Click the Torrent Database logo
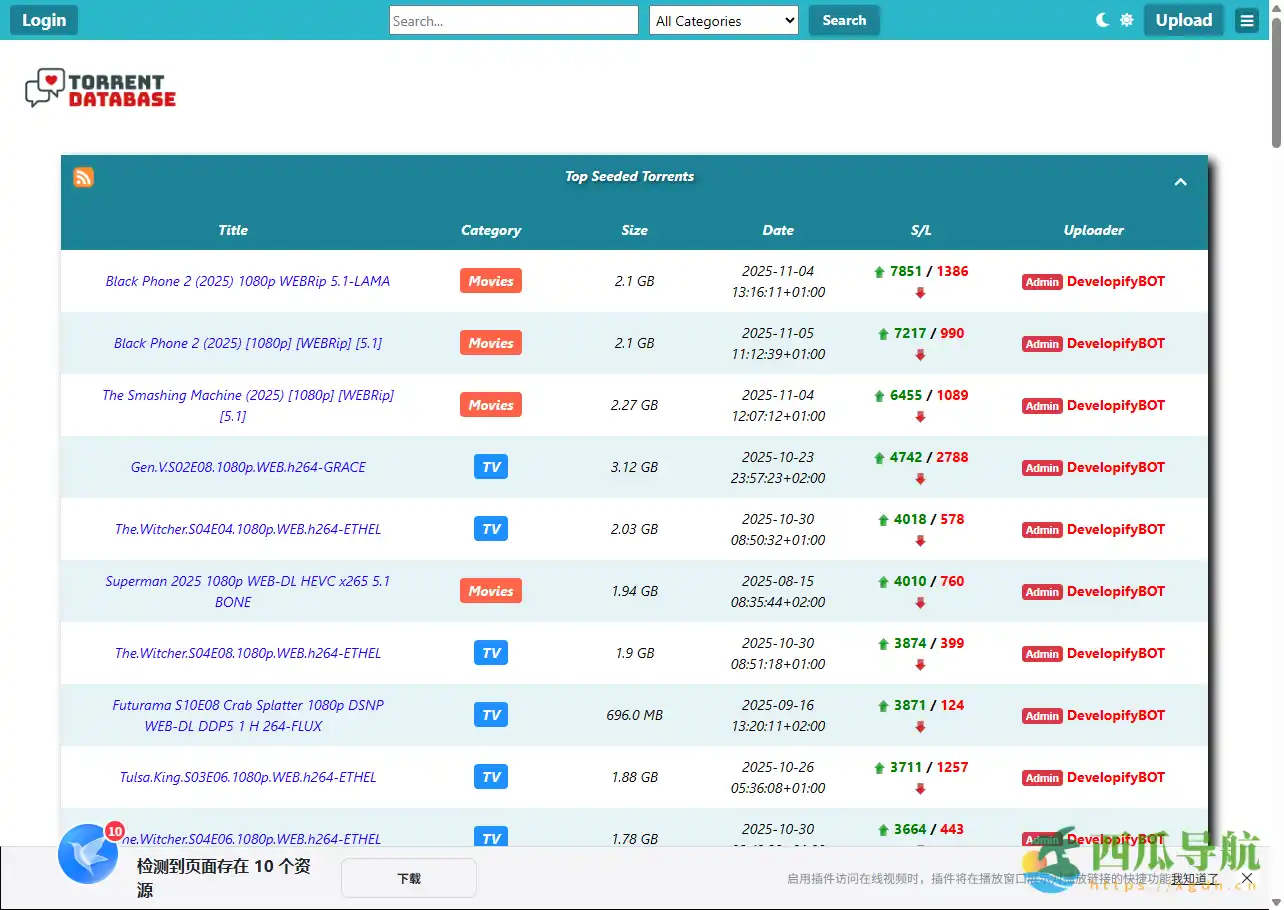Screen dimensions: 1284x910 pyautogui.click(x=99, y=87)
